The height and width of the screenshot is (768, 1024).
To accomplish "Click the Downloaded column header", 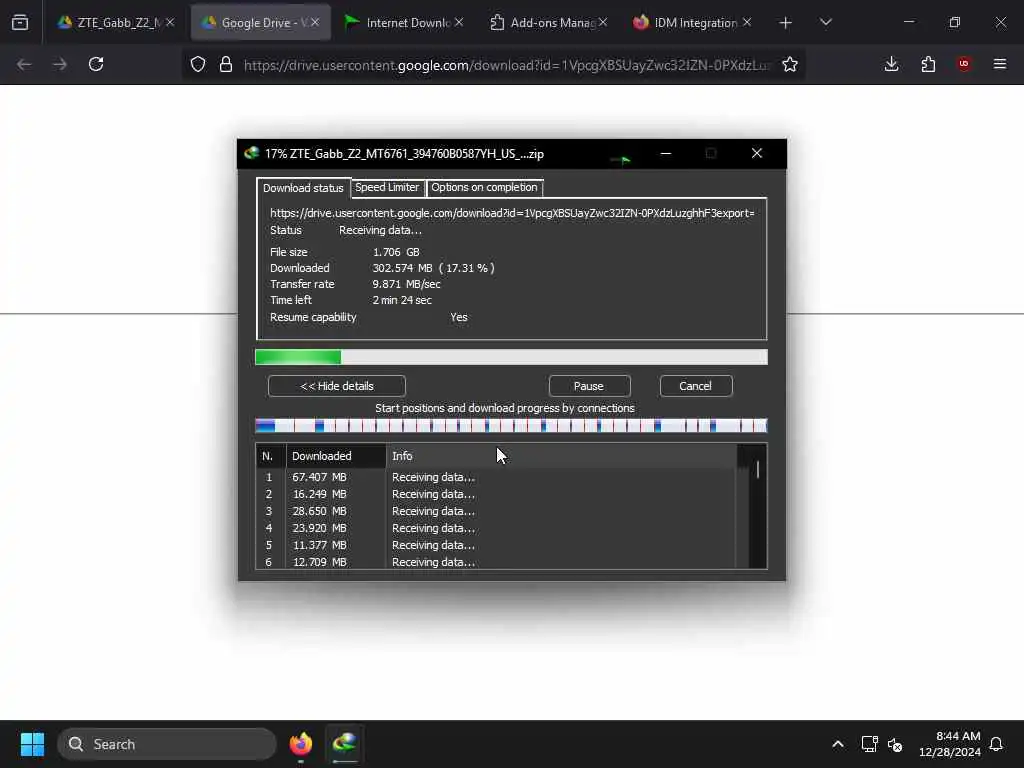I will [x=336, y=456].
